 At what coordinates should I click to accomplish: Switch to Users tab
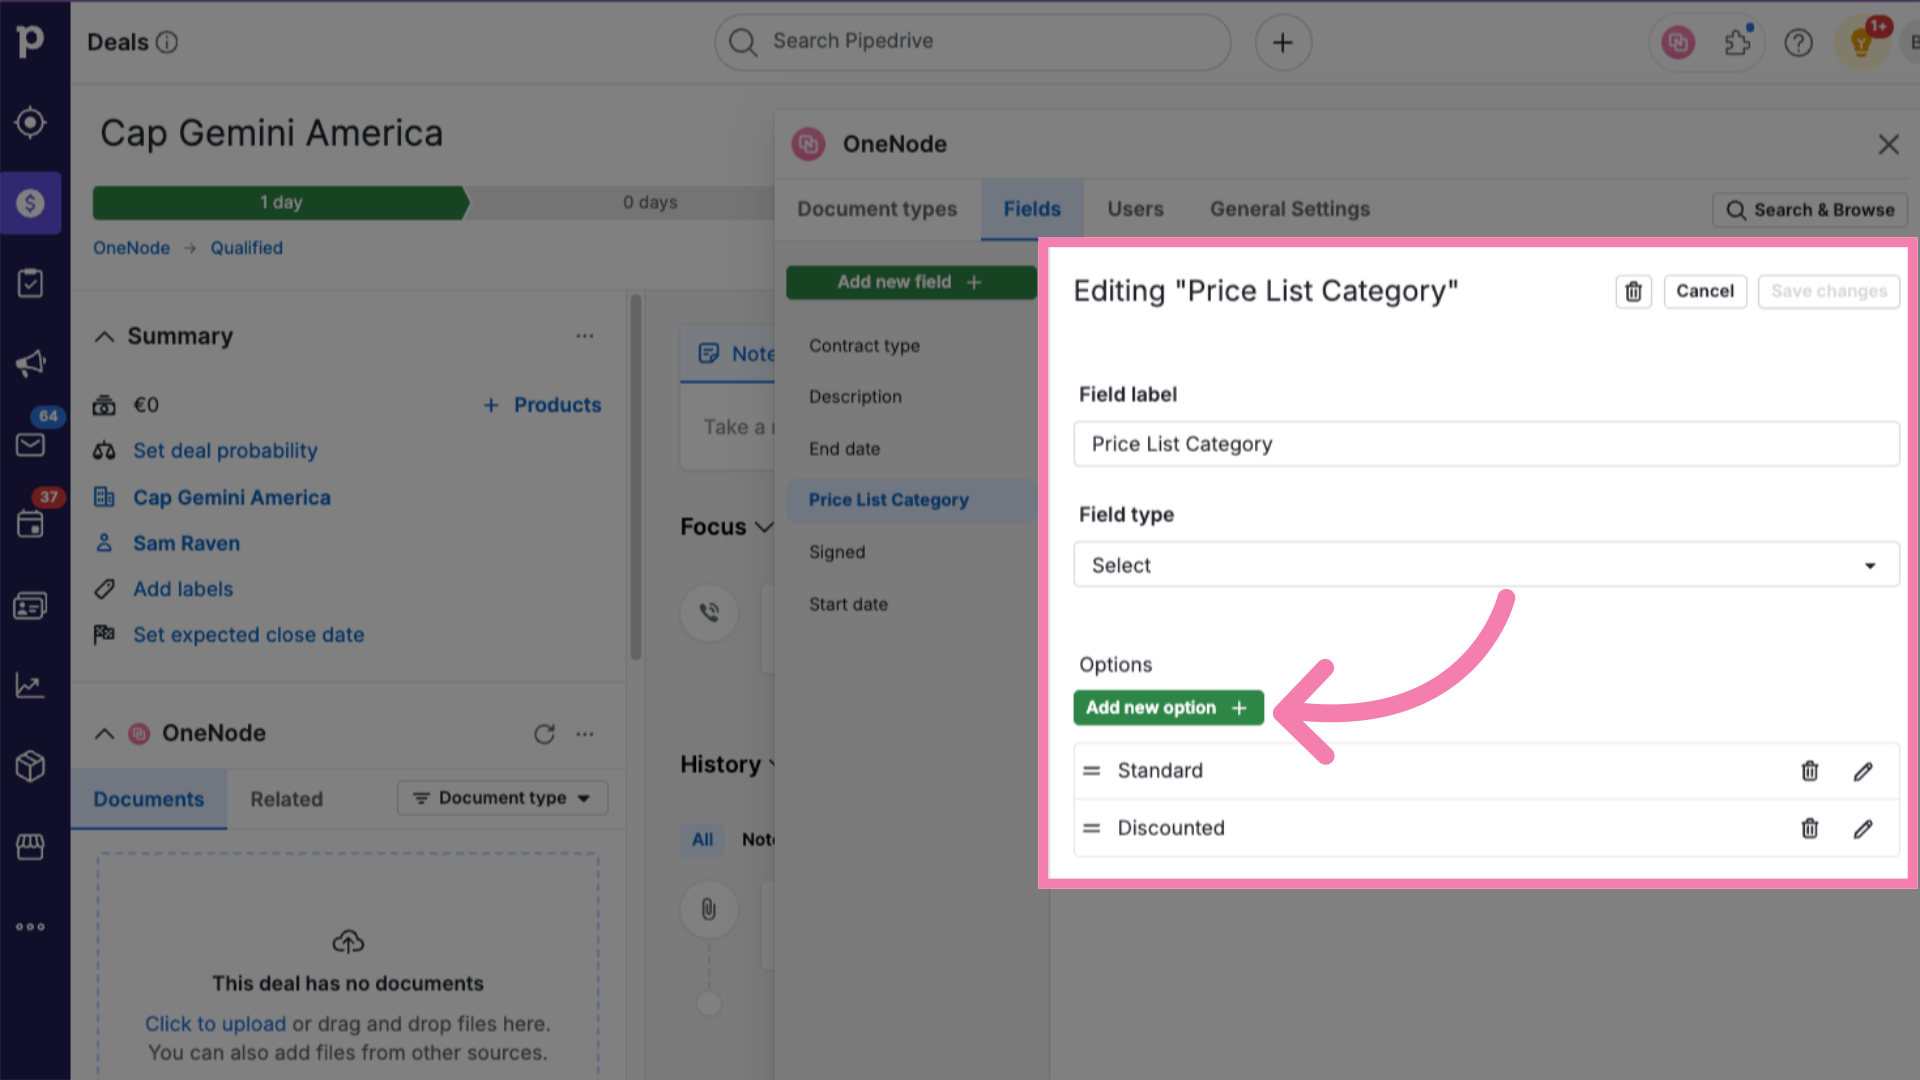point(1135,208)
